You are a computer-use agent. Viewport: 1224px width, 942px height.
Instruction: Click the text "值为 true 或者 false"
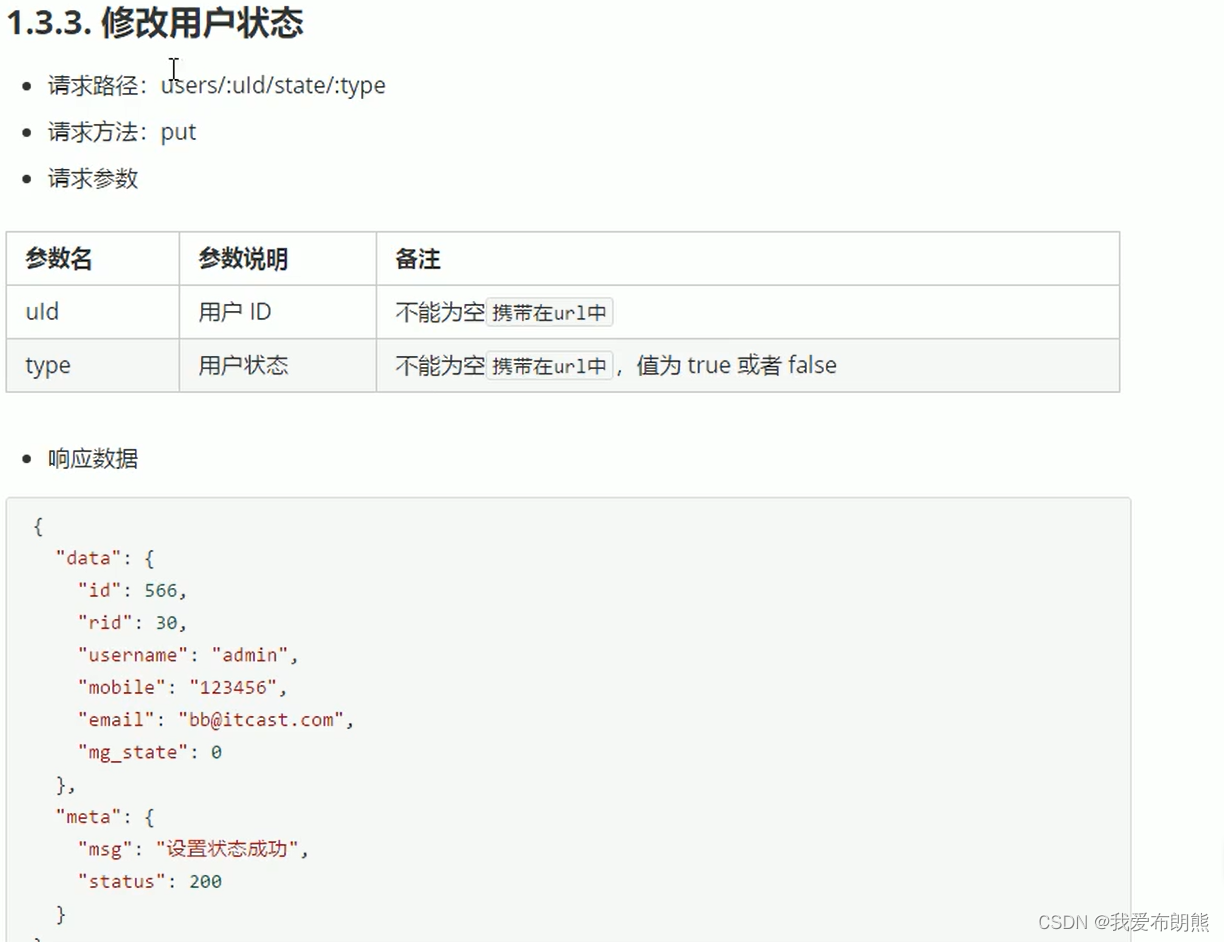point(736,365)
